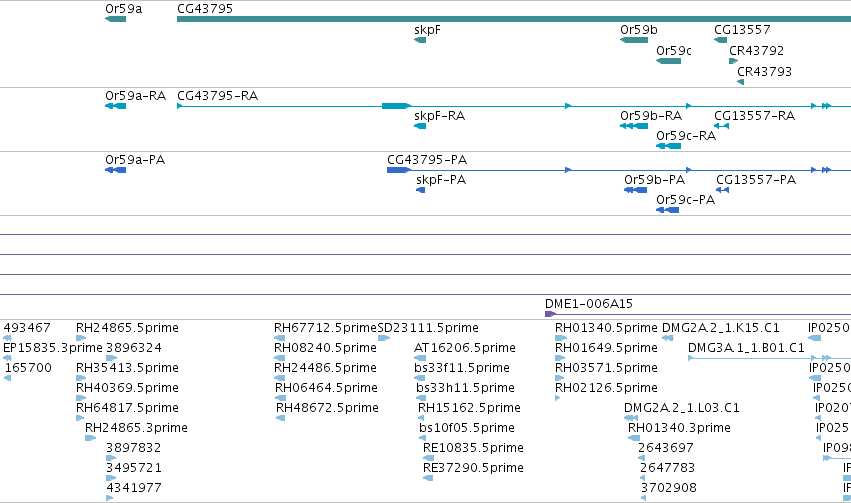Screen dimensions: 851x503
Task: Select the skpF gene arrow
Action: (x=420, y=40)
